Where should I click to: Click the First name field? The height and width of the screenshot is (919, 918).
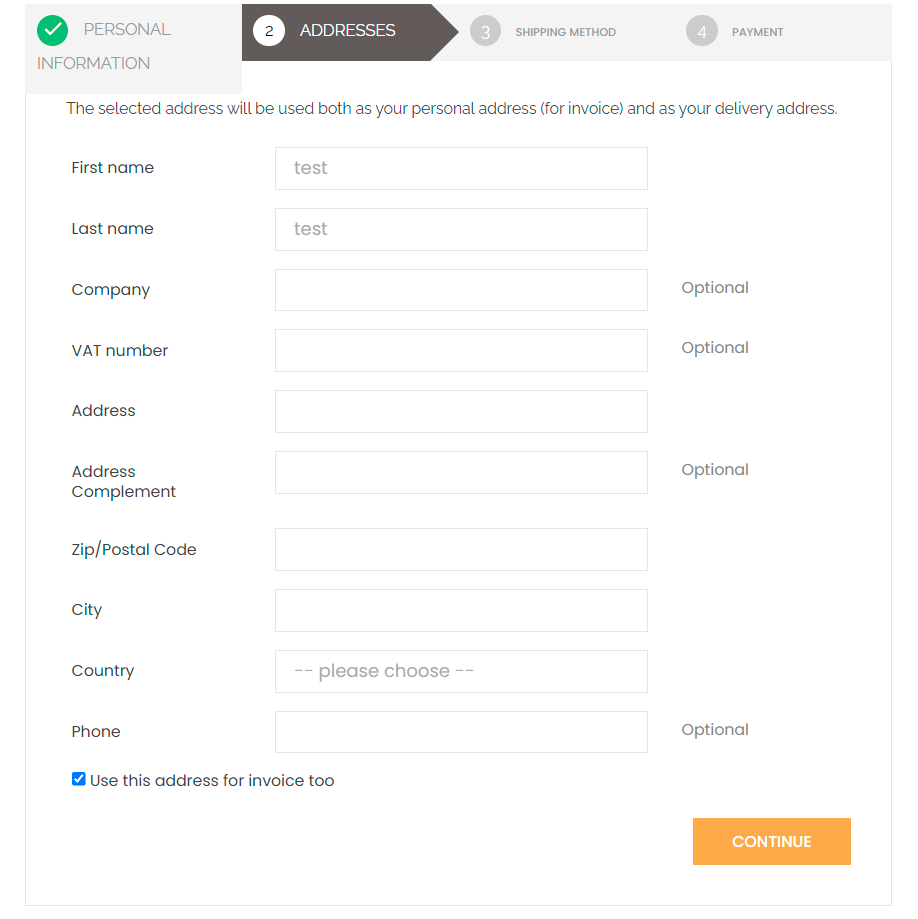tap(461, 168)
